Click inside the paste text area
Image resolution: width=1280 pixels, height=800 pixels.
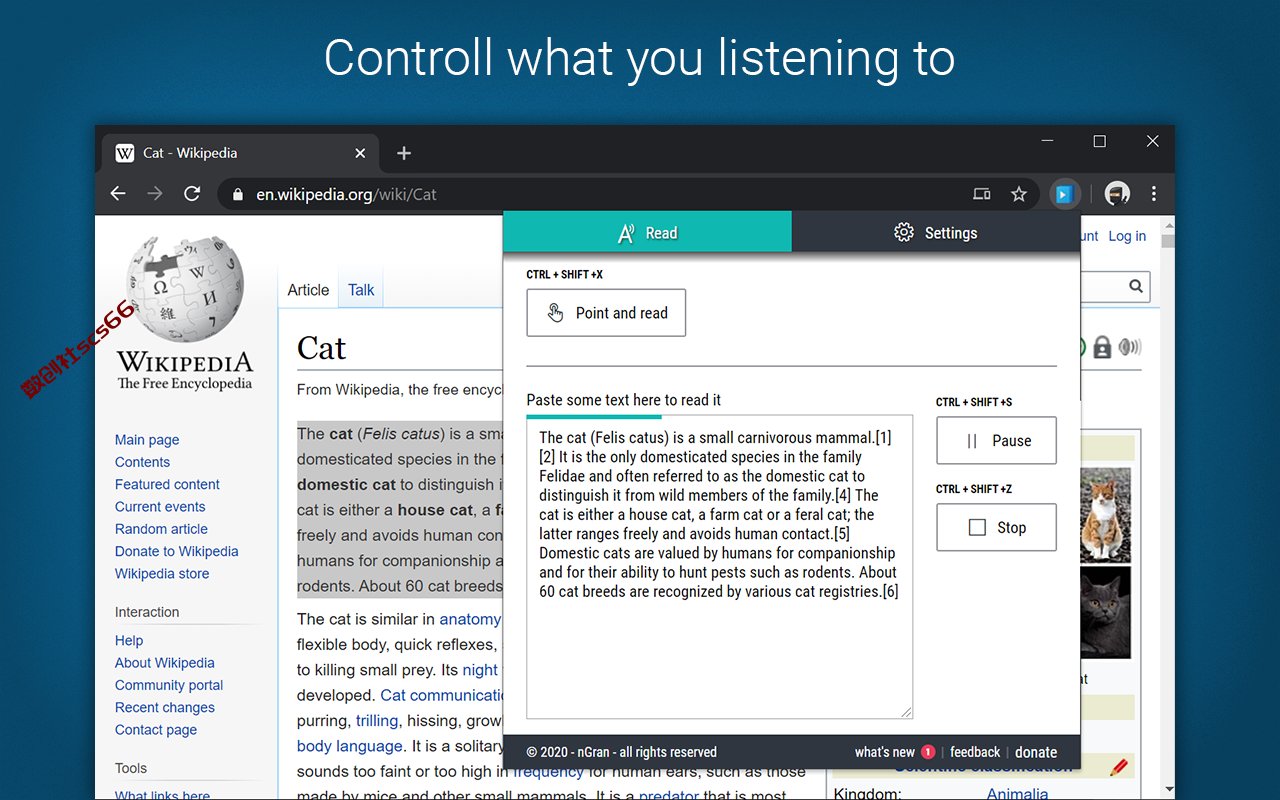pos(719,567)
